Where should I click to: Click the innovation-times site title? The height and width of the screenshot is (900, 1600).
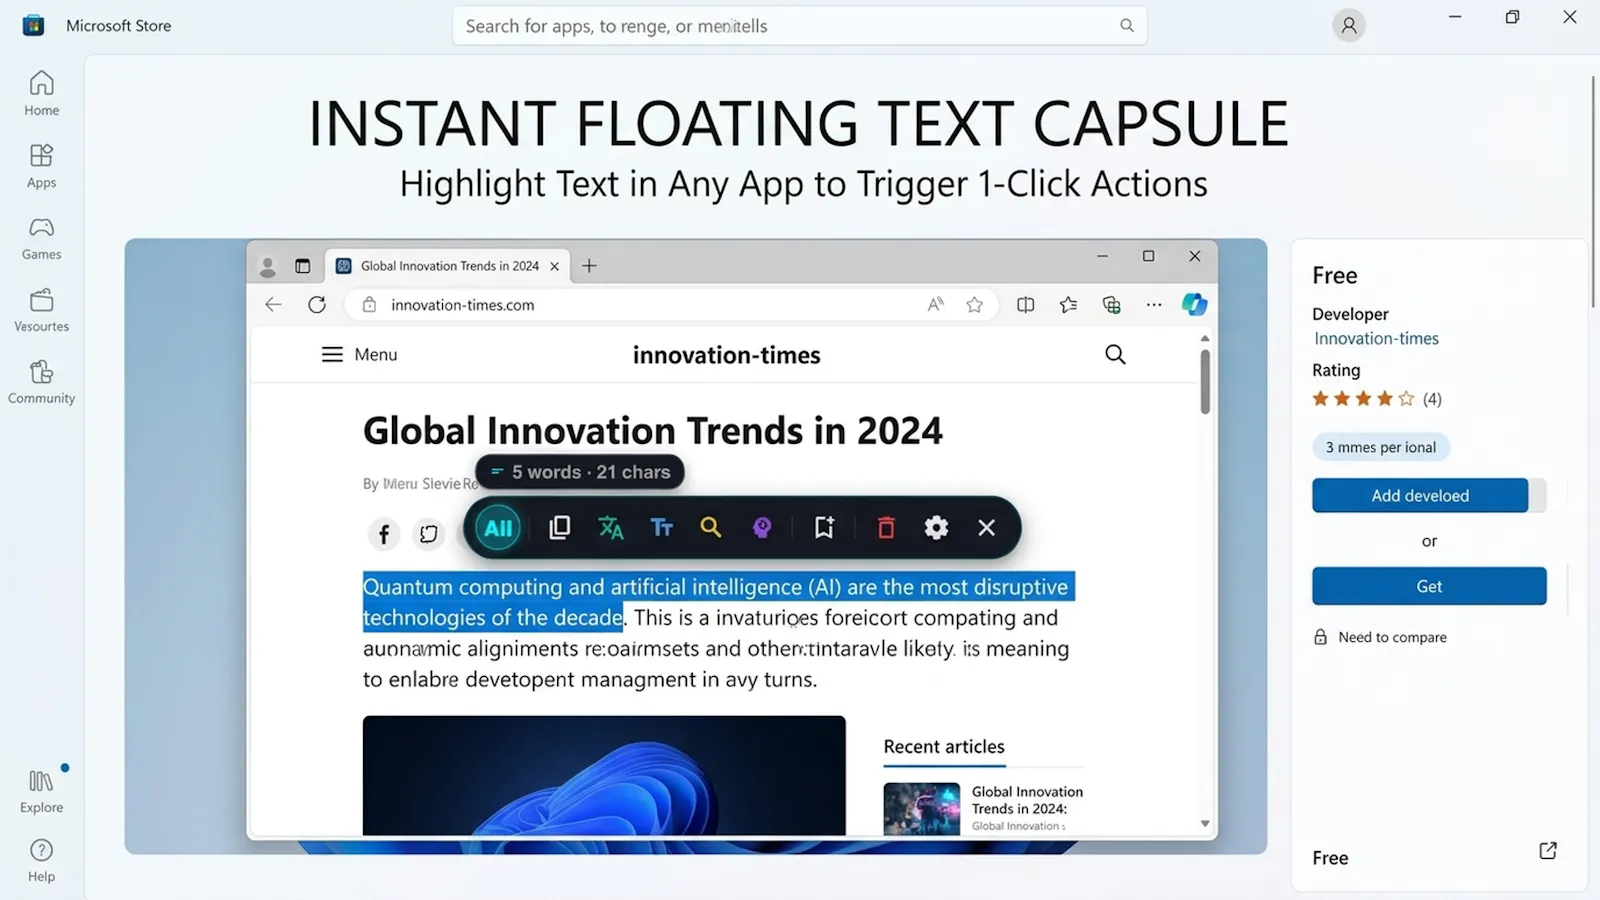pos(727,355)
